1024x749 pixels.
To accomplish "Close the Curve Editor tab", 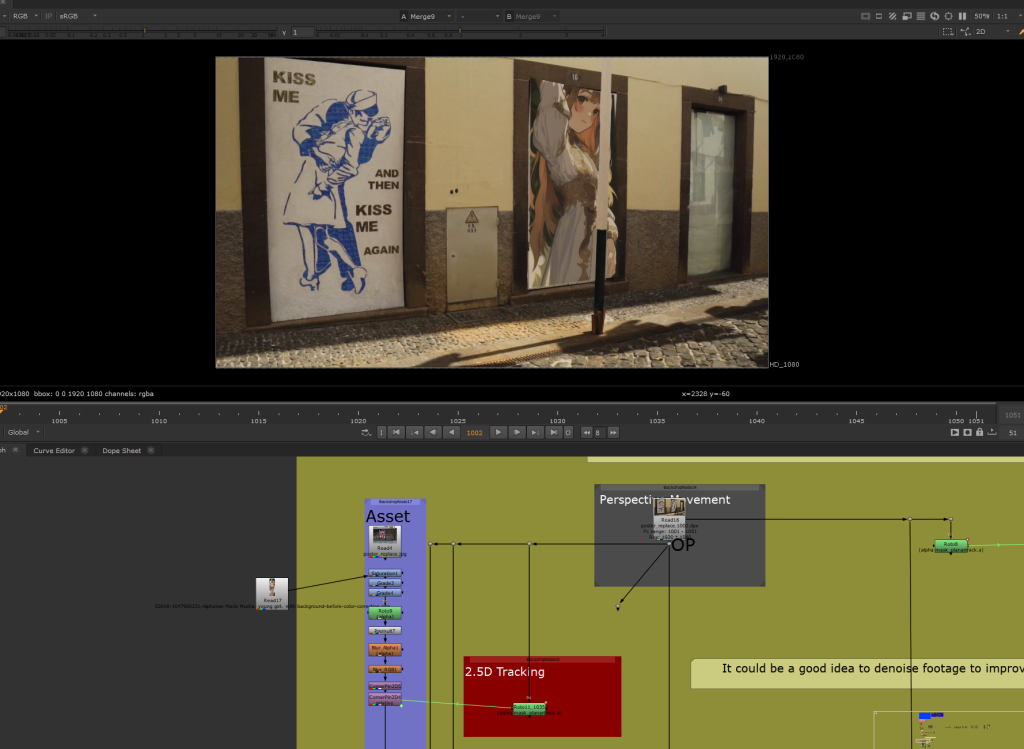I will 84,451.
